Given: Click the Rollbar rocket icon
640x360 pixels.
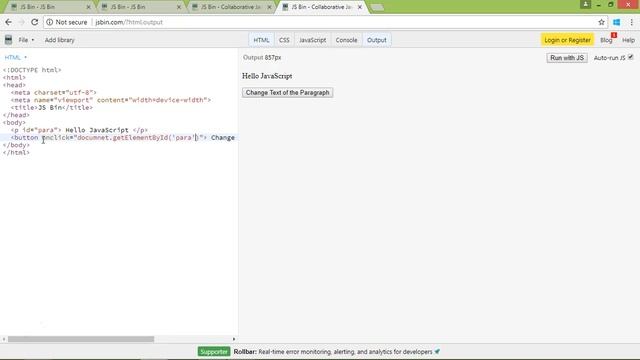Looking at the screenshot, I should click(437, 351).
